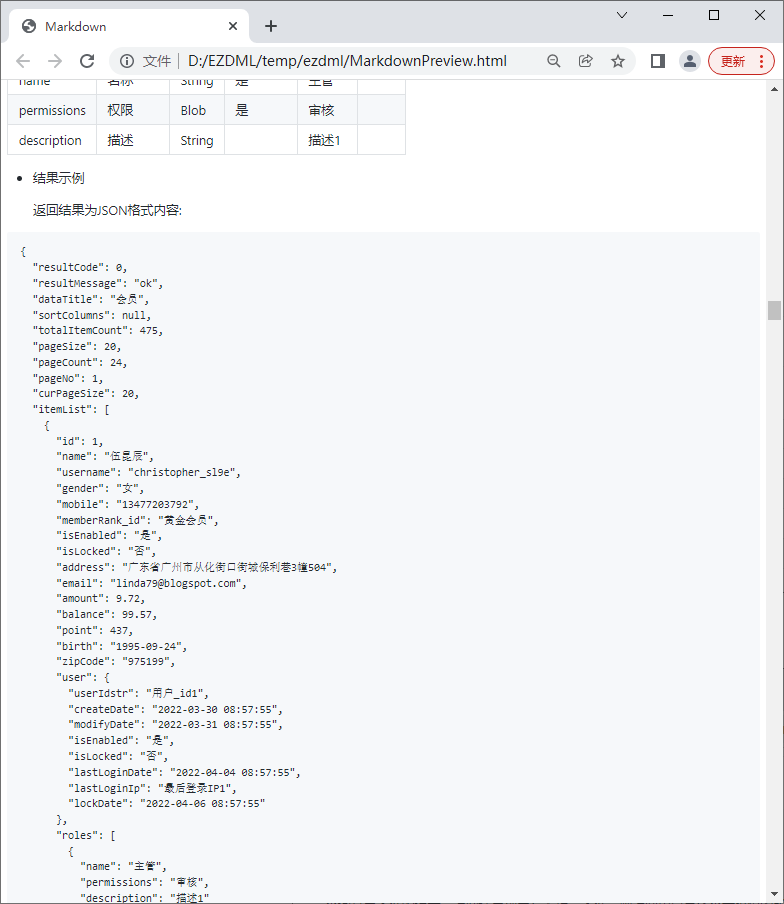Screen dimensions: 784x904
Task: Toggle the browser side panel icon
Action: pos(658,61)
